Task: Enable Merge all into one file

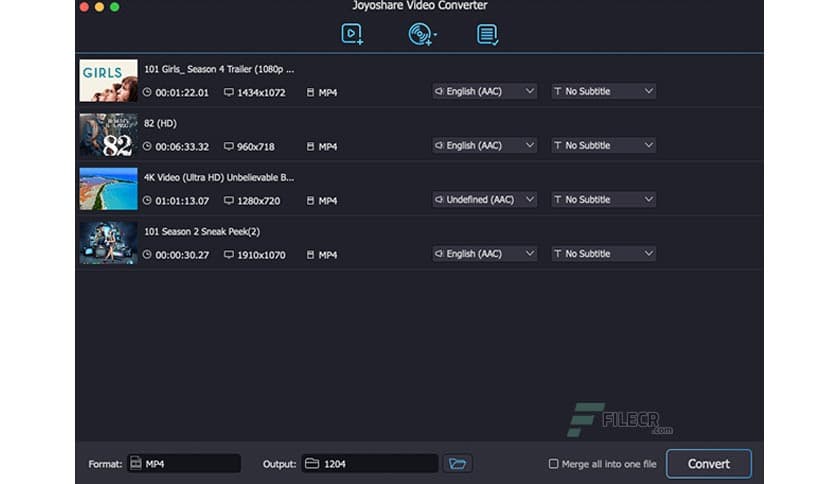Action: pyautogui.click(x=554, y=464)
